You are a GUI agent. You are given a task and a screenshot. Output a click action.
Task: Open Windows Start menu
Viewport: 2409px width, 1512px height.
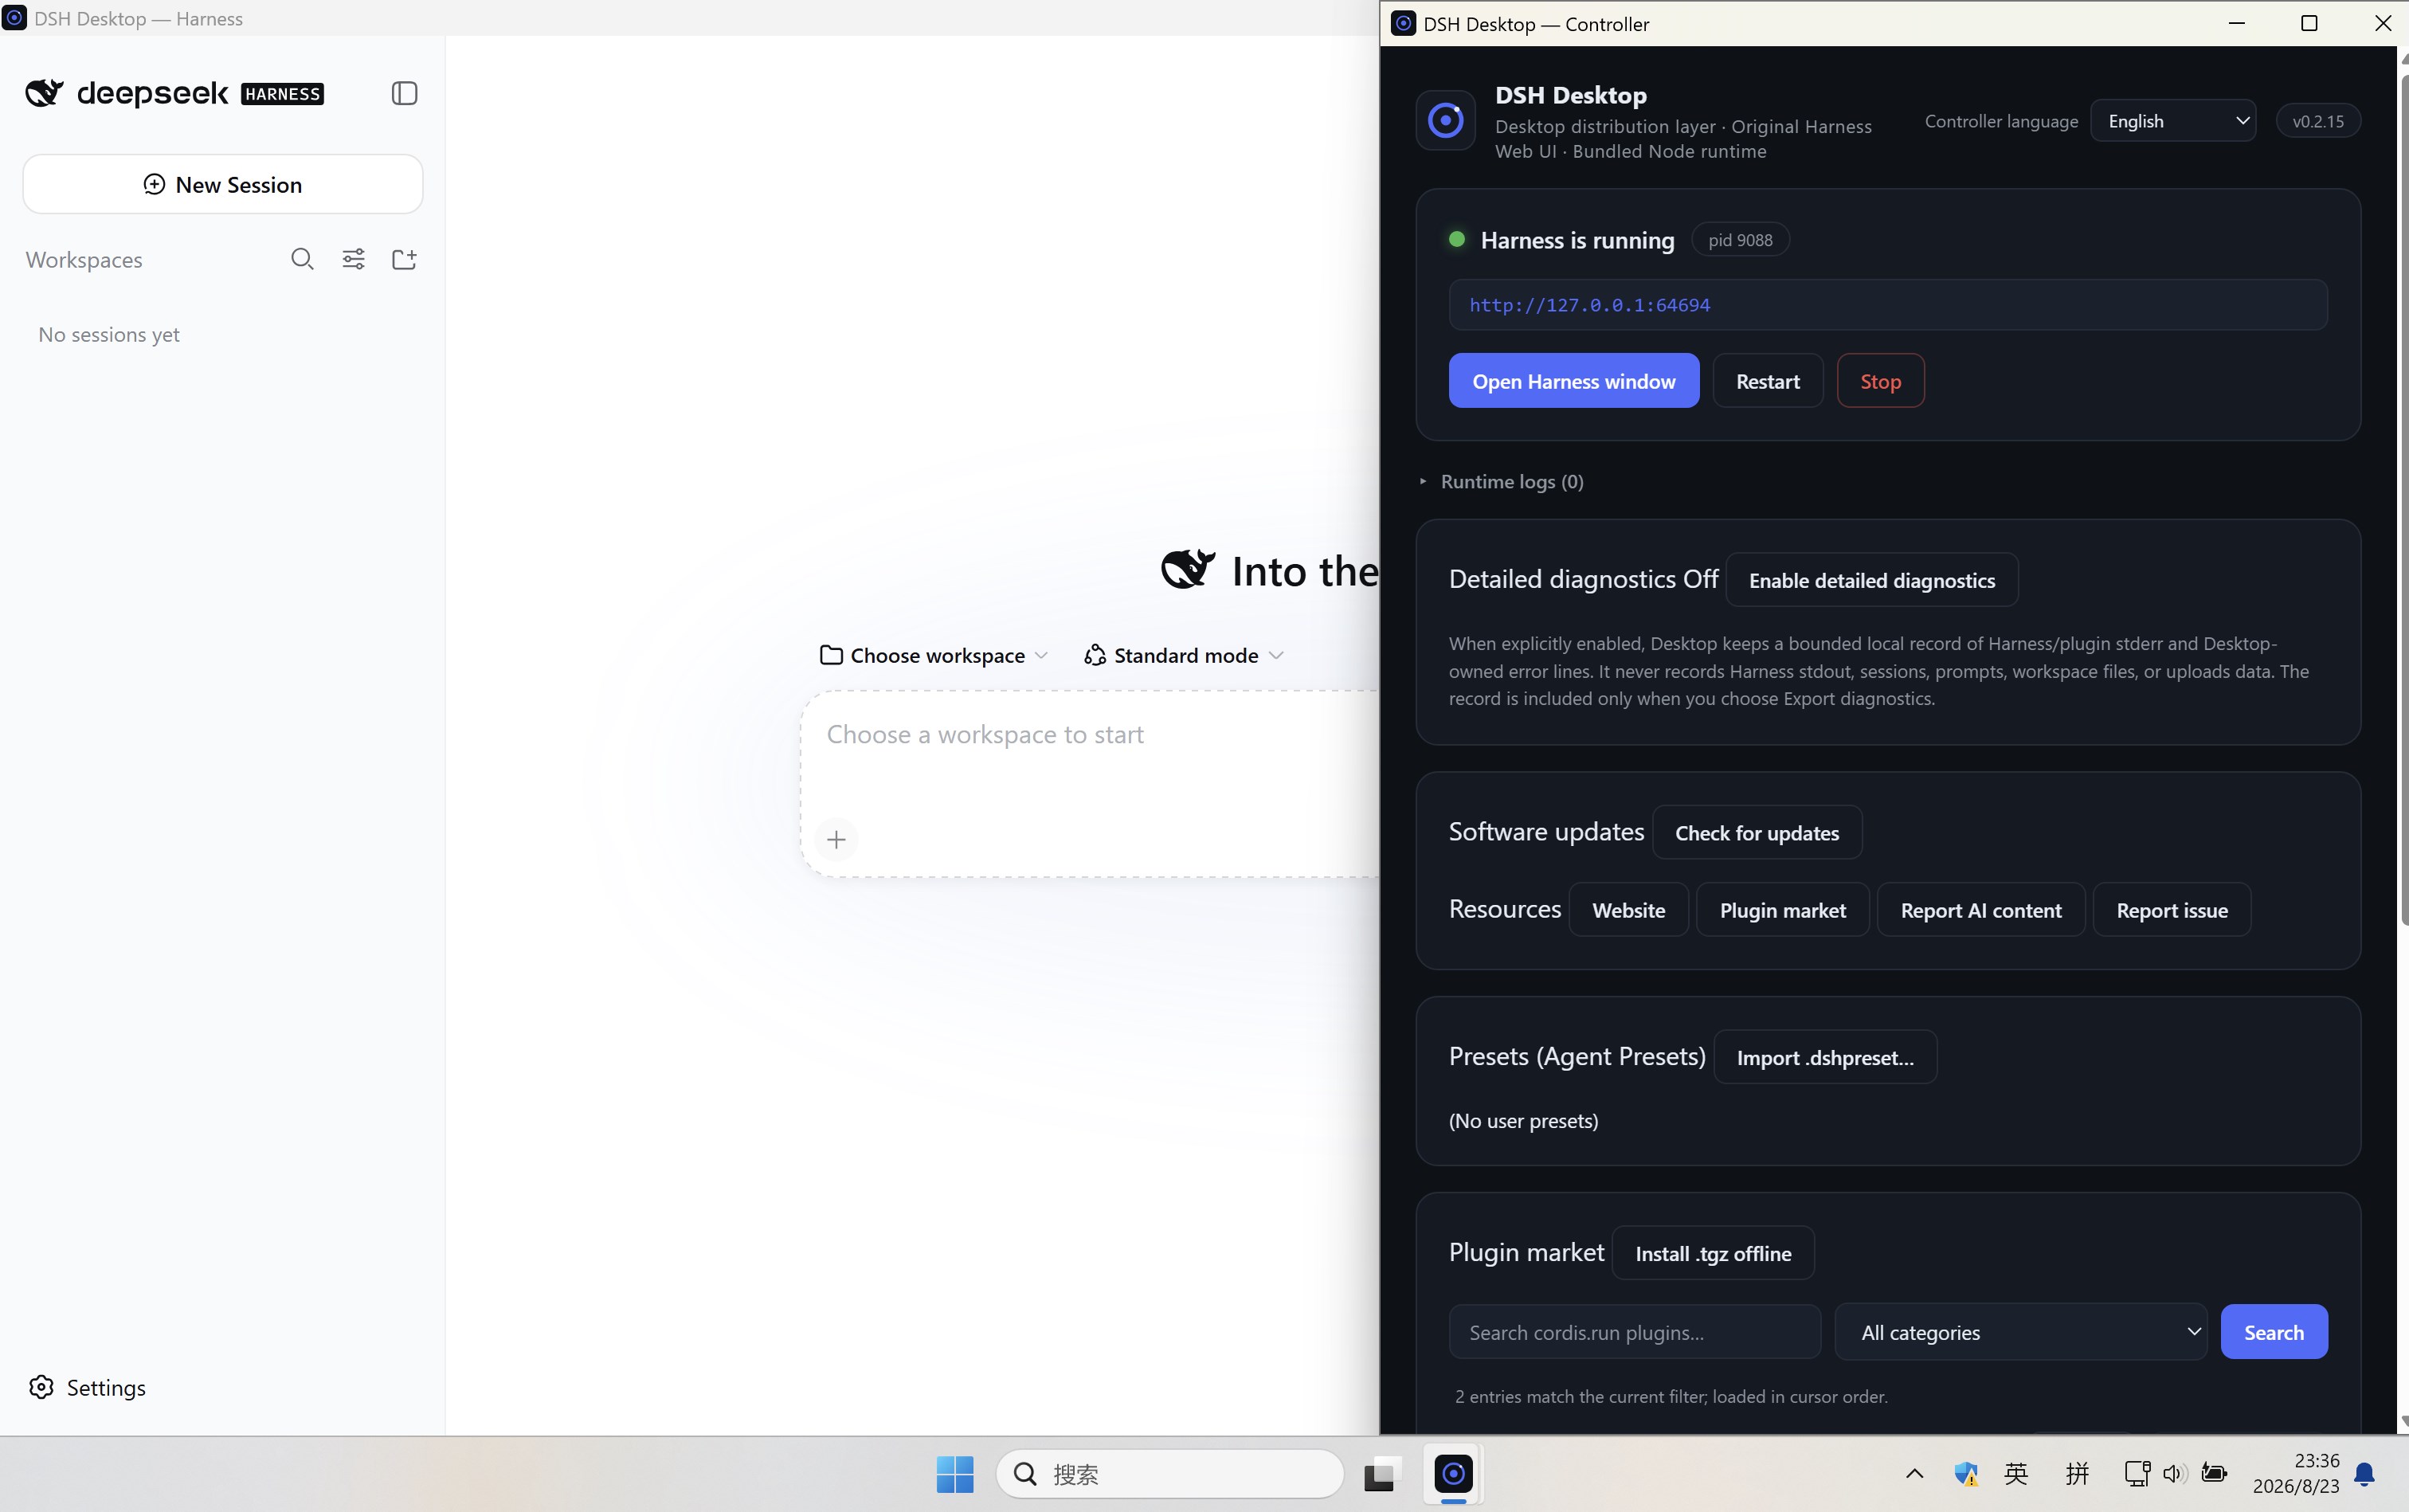click(955, 1473)
